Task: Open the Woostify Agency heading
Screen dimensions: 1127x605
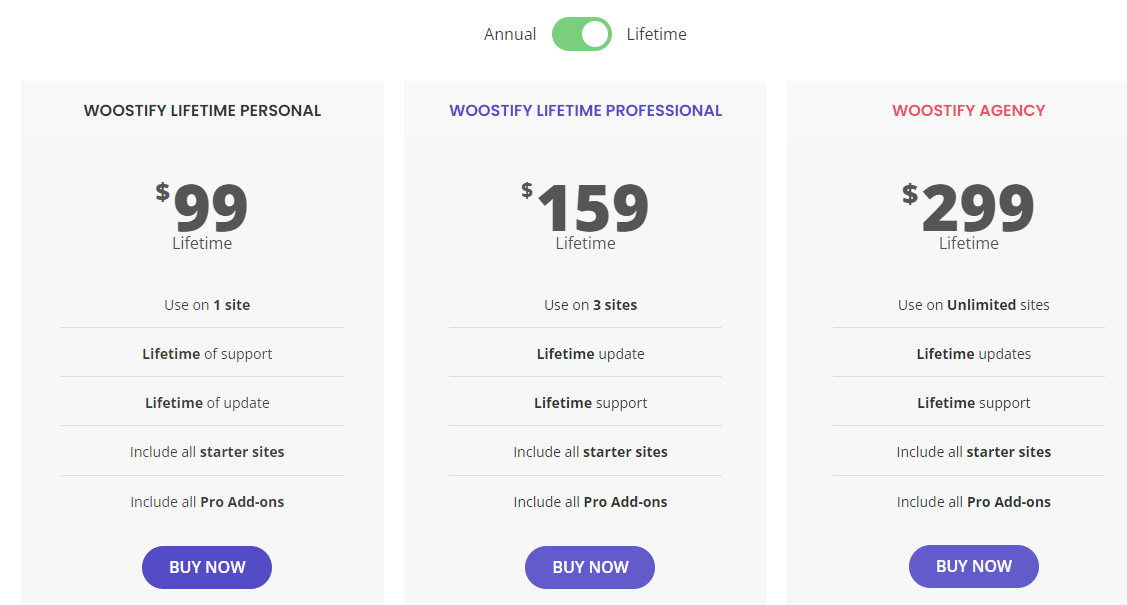Action: tap(969, 111)
